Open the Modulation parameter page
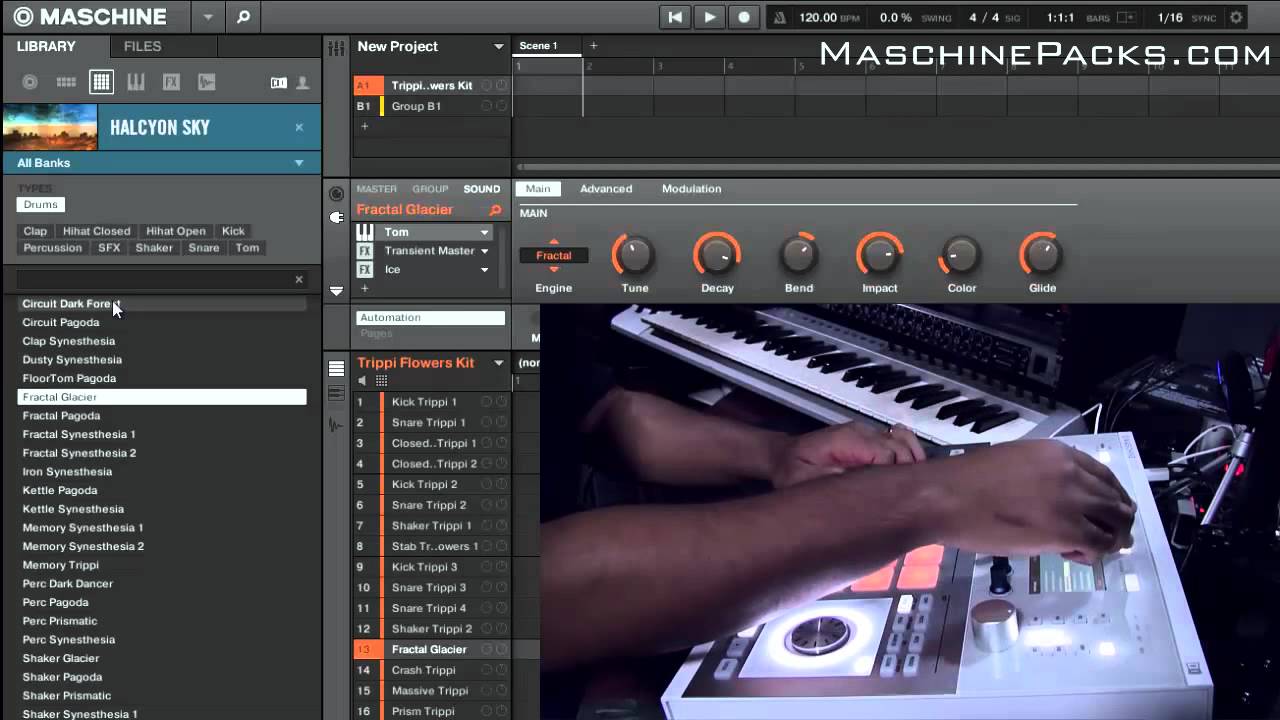This screenshot has width=1280, height=720. 691,189
